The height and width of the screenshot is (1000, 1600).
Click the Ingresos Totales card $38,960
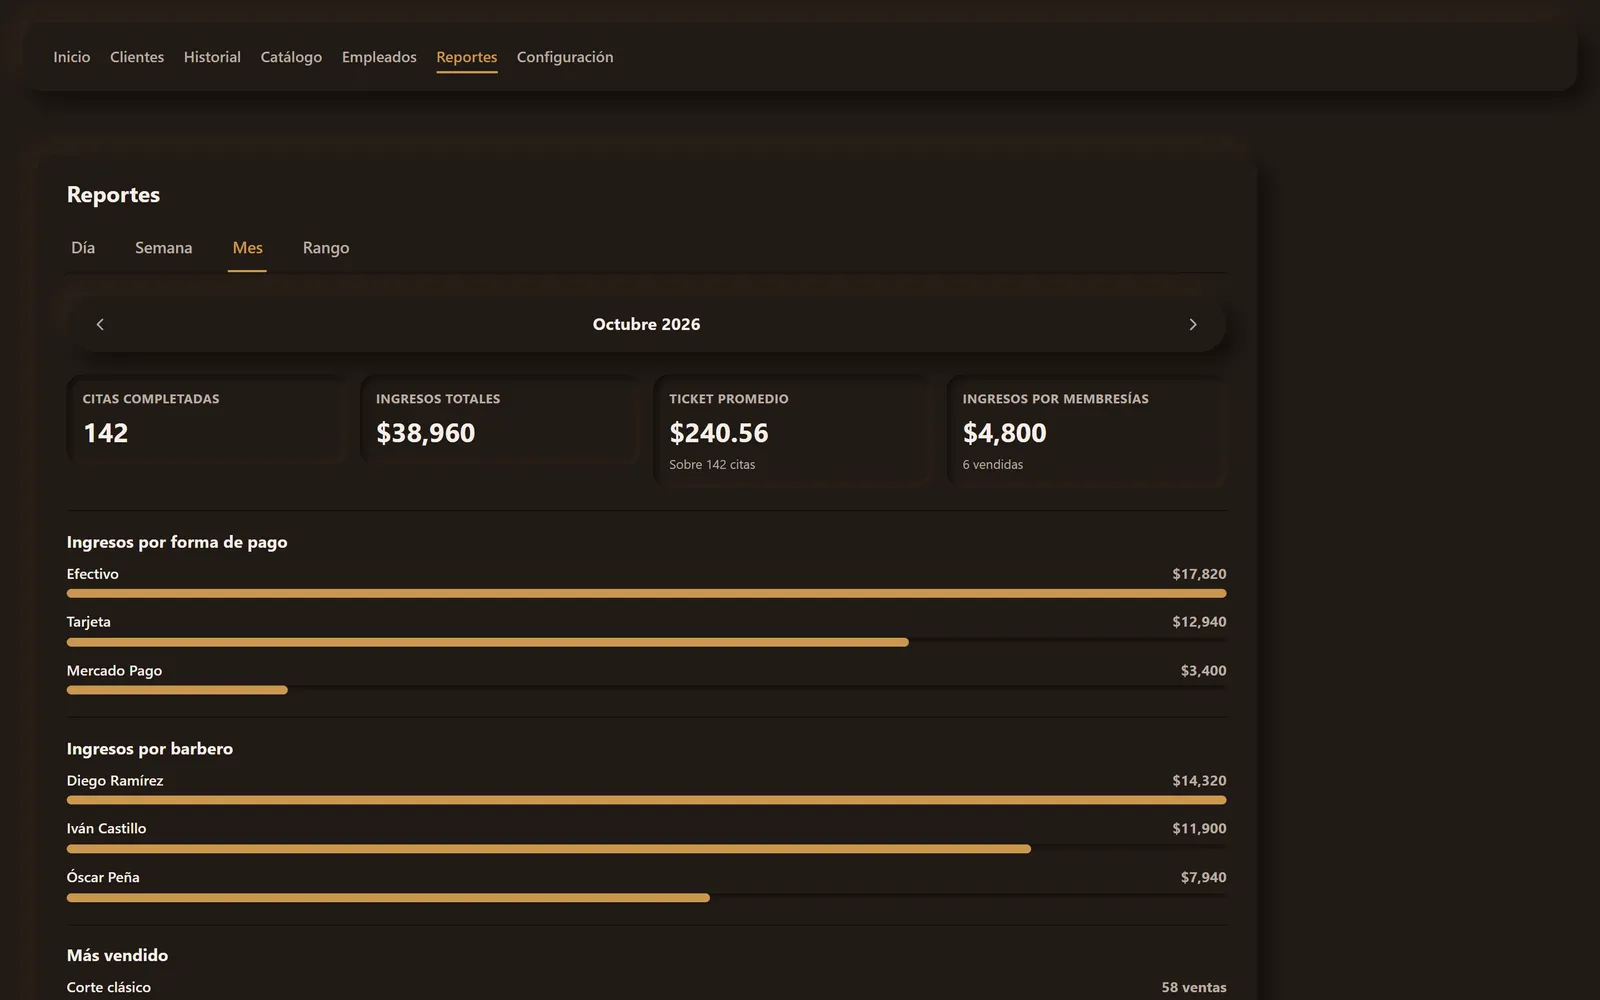pos(499,420)
